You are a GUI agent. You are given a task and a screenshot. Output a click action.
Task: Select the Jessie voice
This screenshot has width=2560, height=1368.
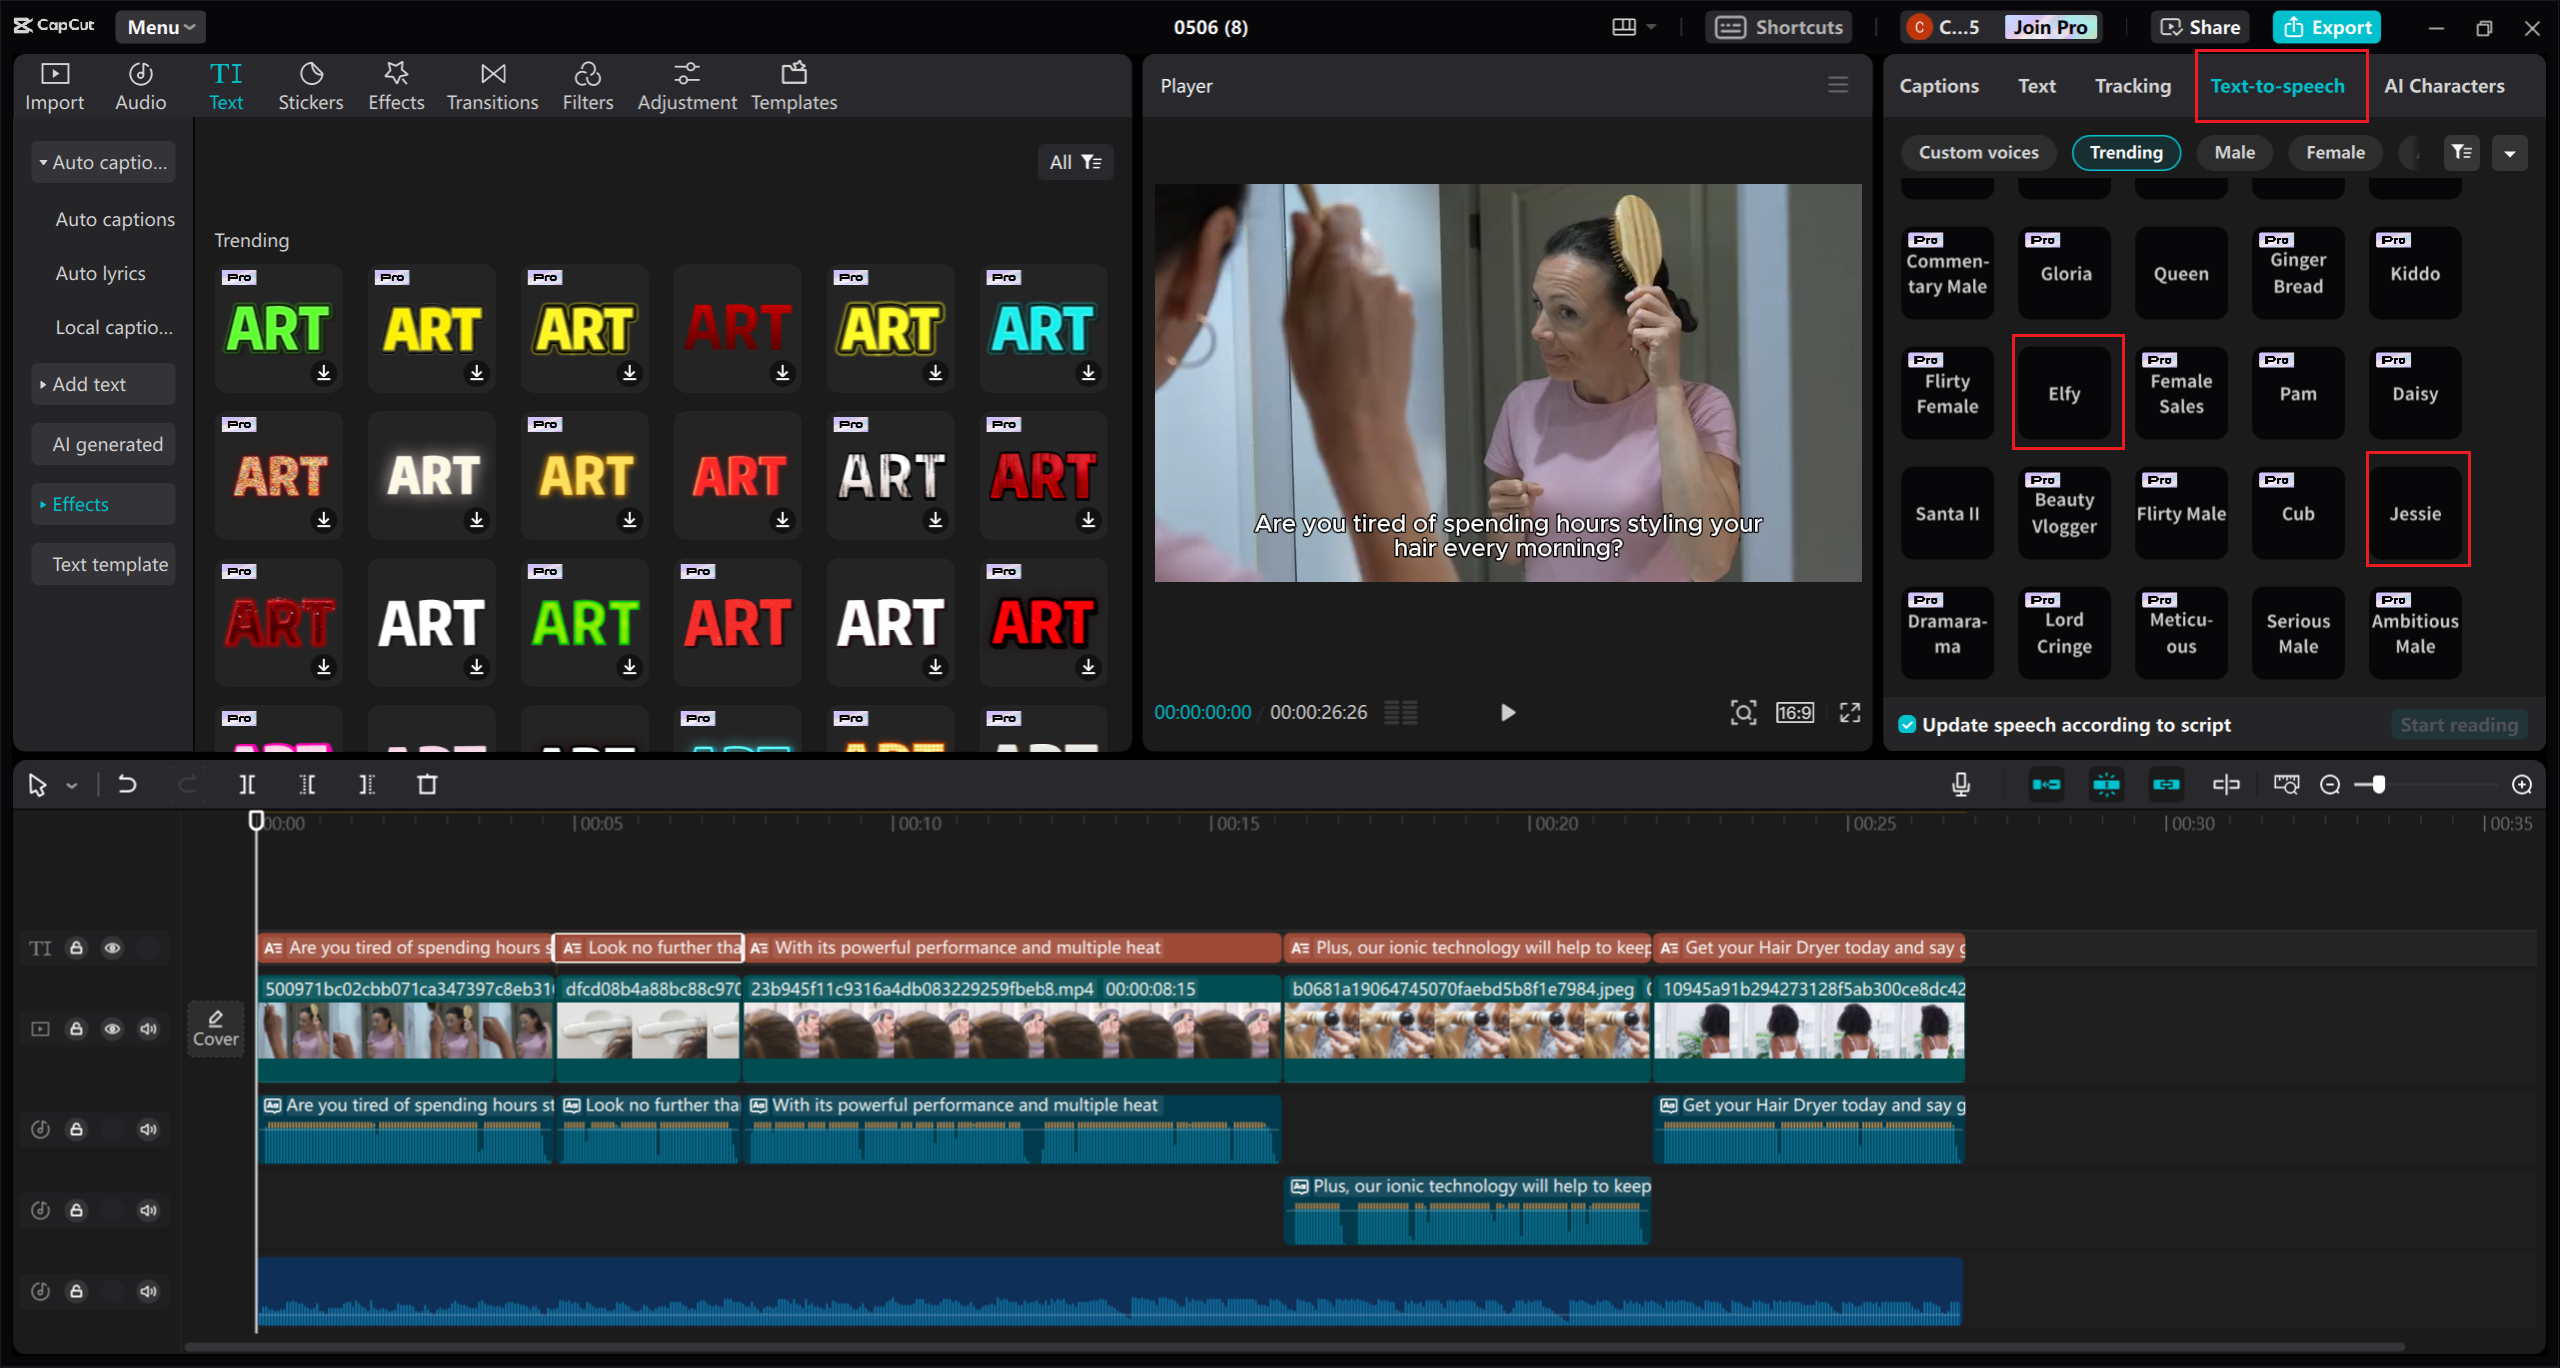click(x=2414, y=513)
